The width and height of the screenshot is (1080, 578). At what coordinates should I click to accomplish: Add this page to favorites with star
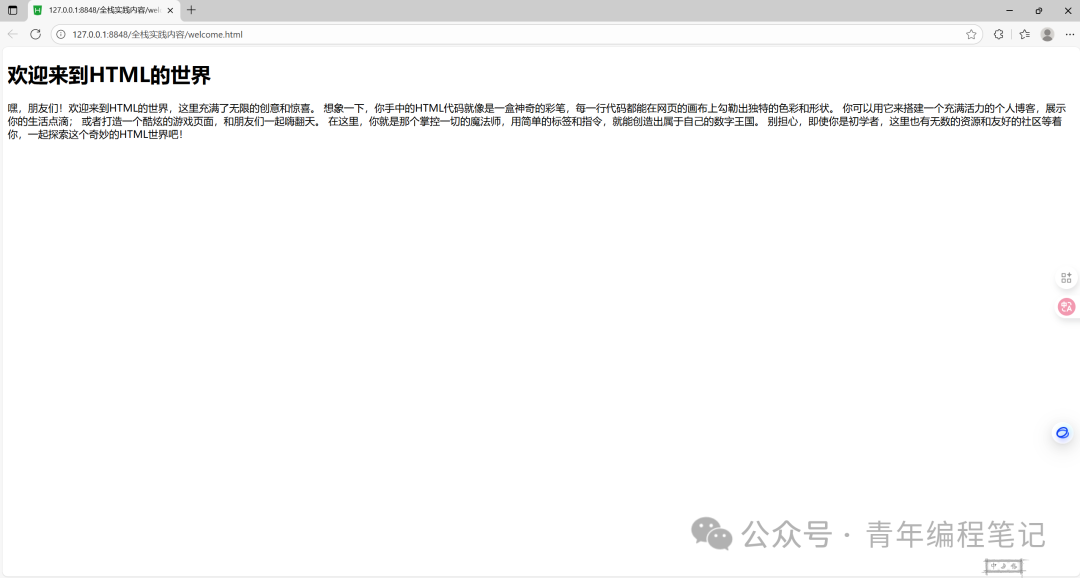coord(971,34)
